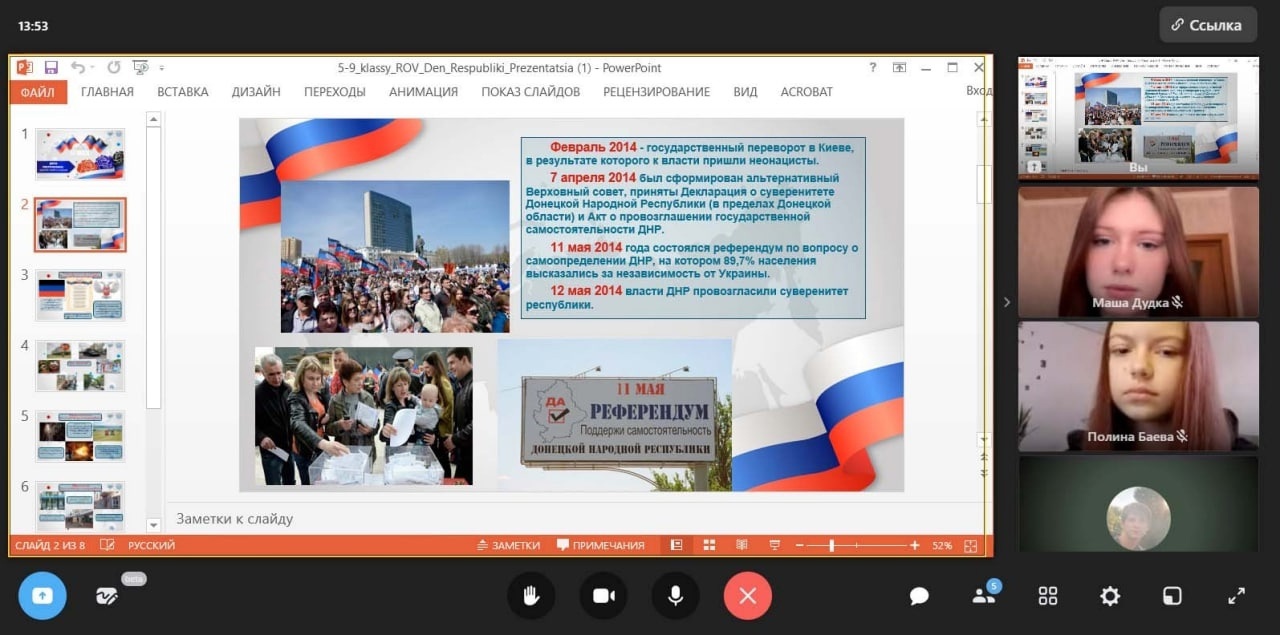Select slide 6 thumbnail
The image size is (1280, 635).
coord(80,505)
